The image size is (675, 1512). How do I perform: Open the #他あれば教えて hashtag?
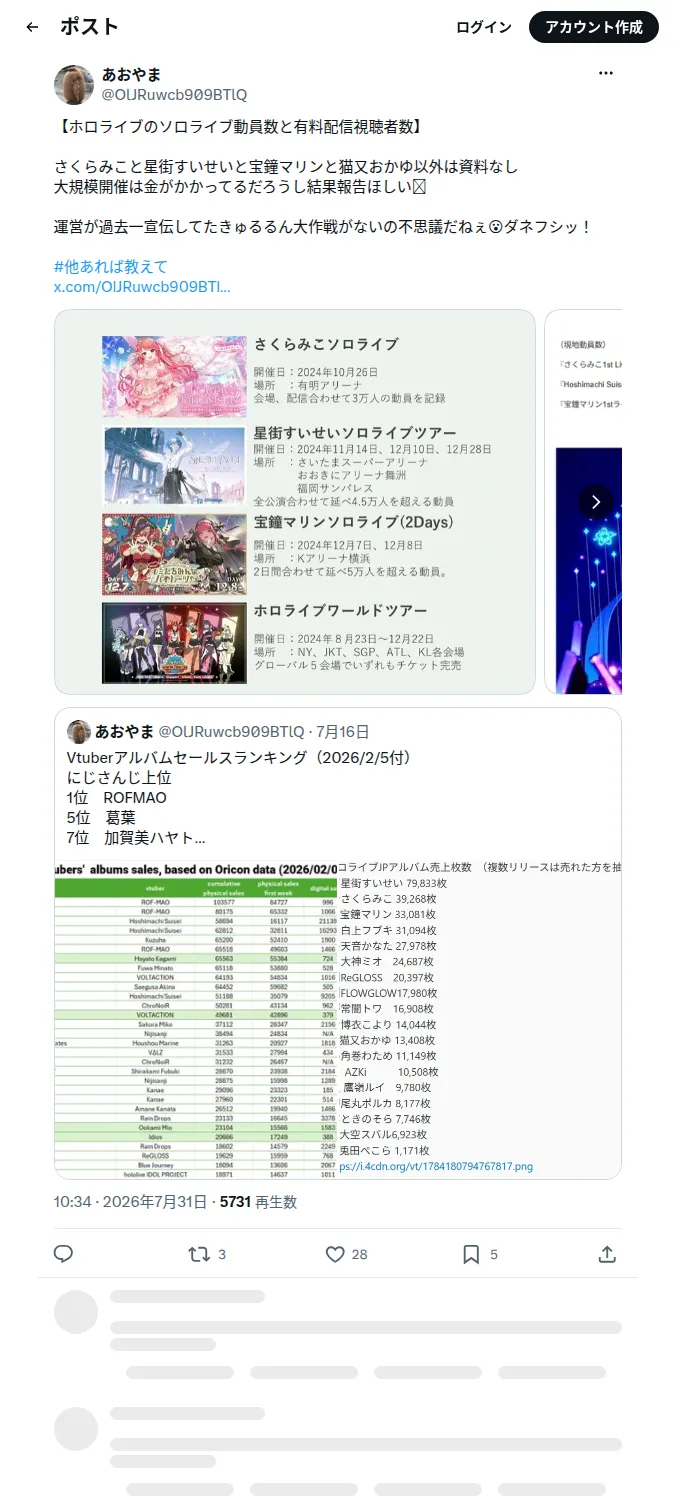click(111, 267)
